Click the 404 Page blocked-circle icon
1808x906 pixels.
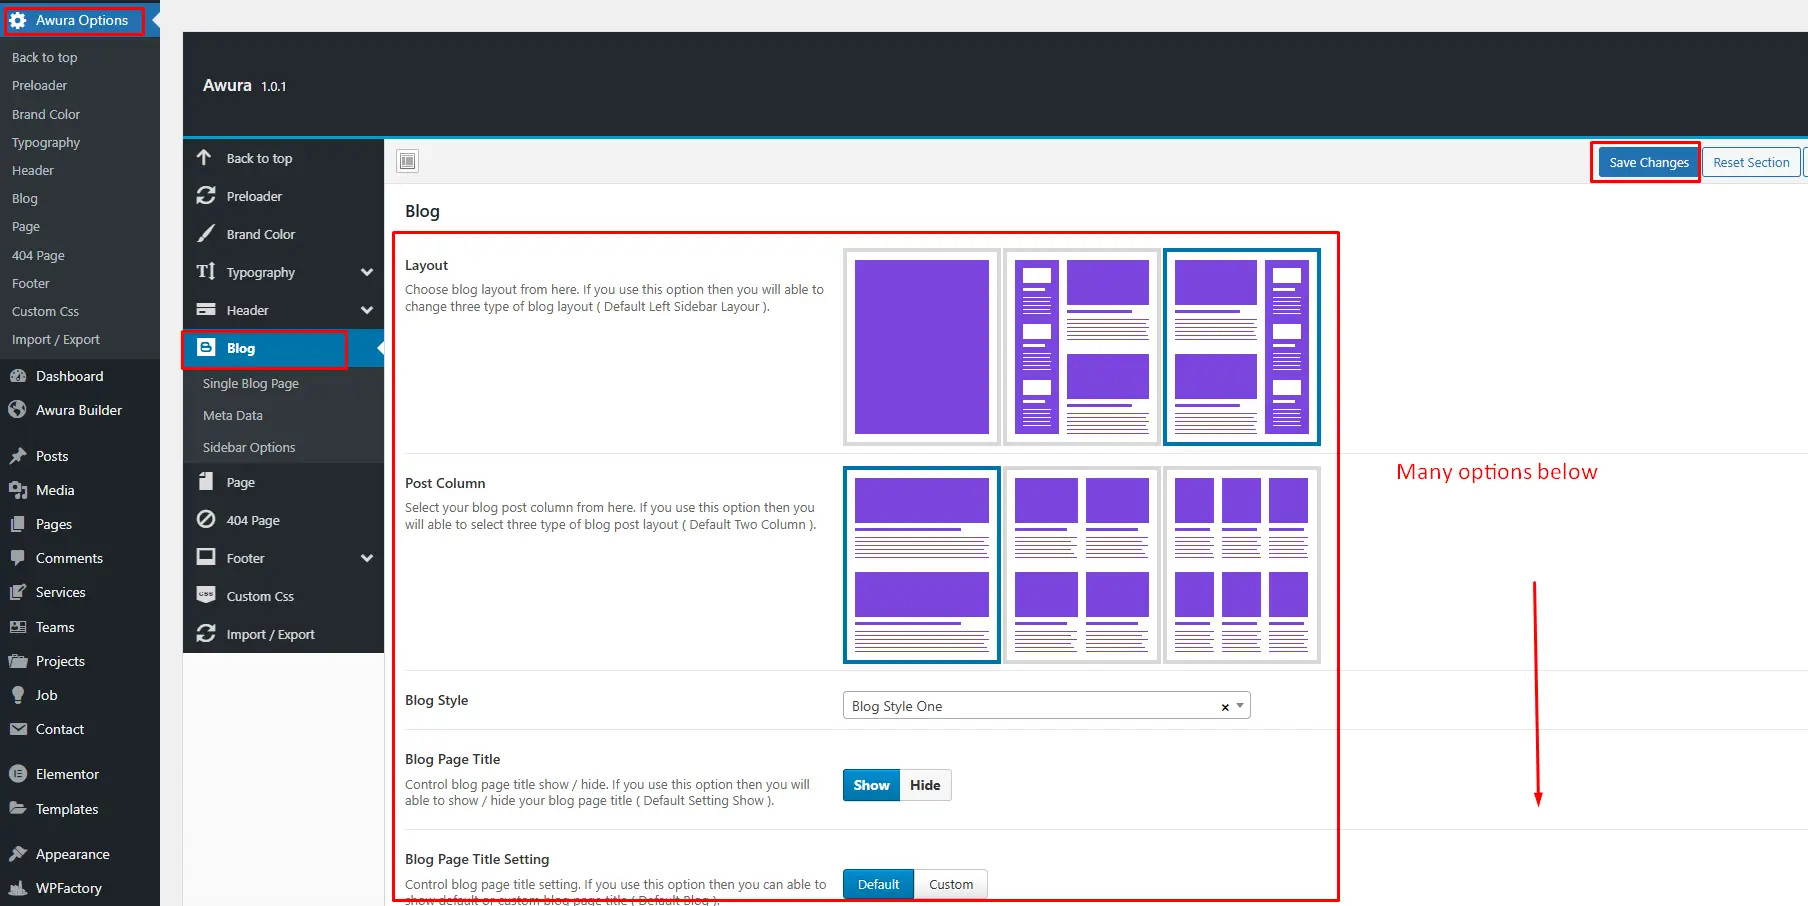[206, 519]
